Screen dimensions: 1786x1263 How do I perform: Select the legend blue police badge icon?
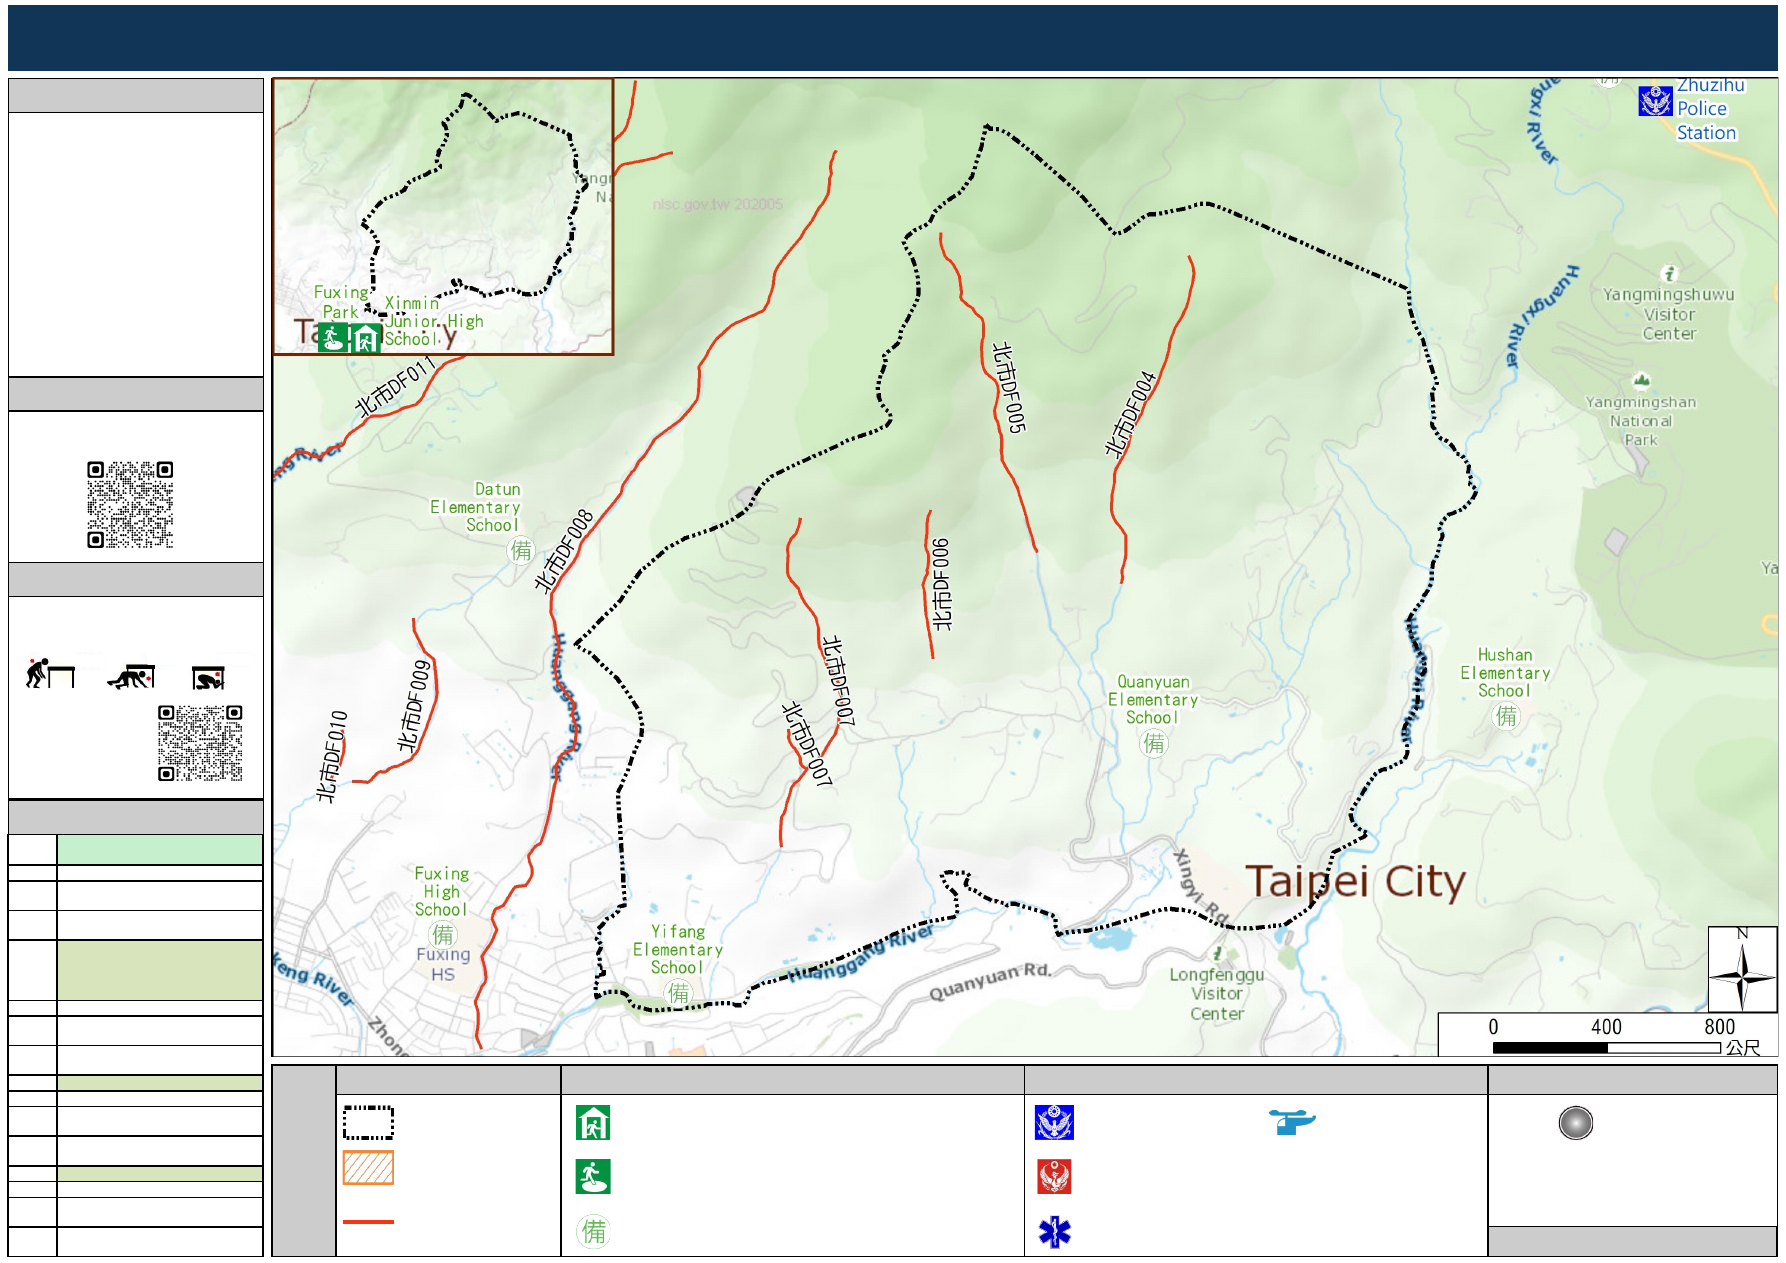tap(1054, 1123)
